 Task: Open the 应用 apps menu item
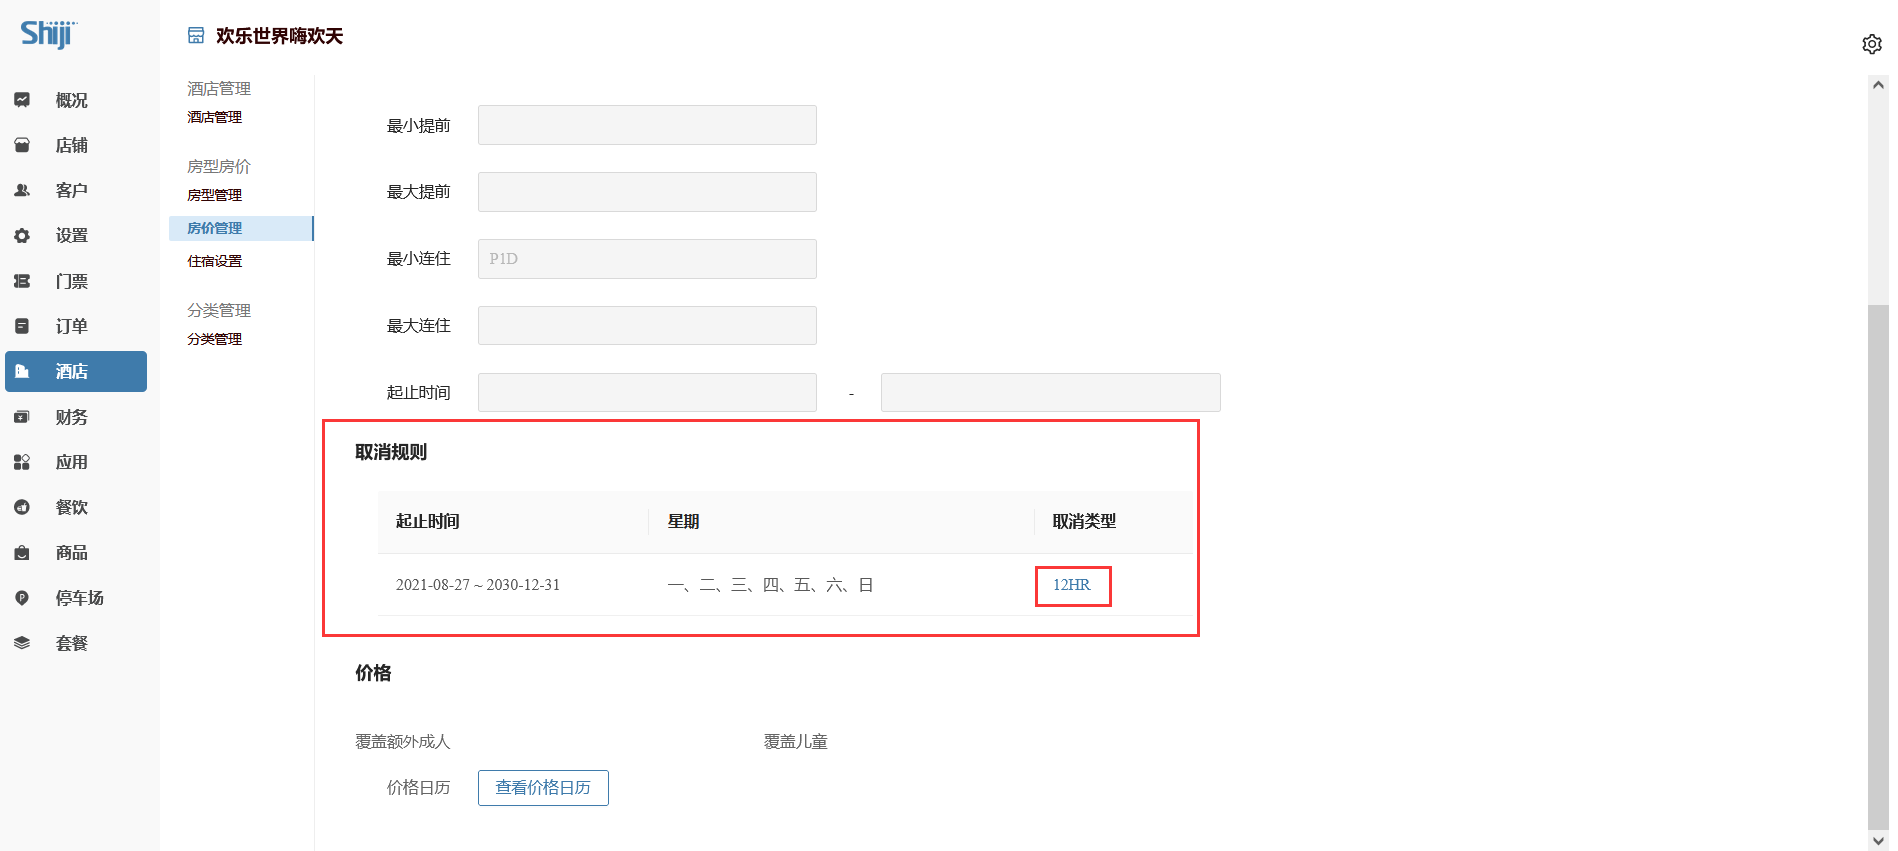coord(72,462)
